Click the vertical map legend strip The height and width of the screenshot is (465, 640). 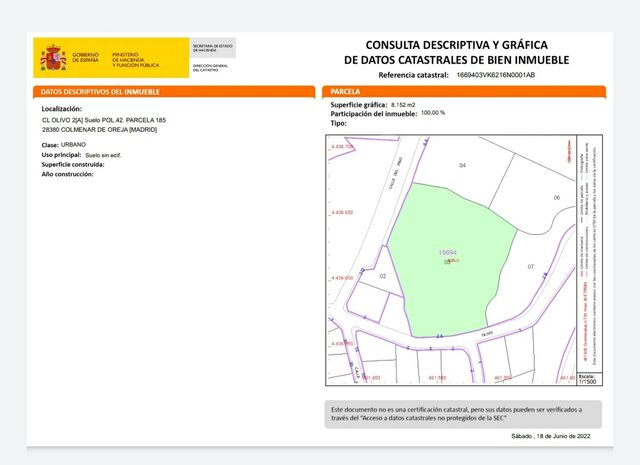click(590, 253)
